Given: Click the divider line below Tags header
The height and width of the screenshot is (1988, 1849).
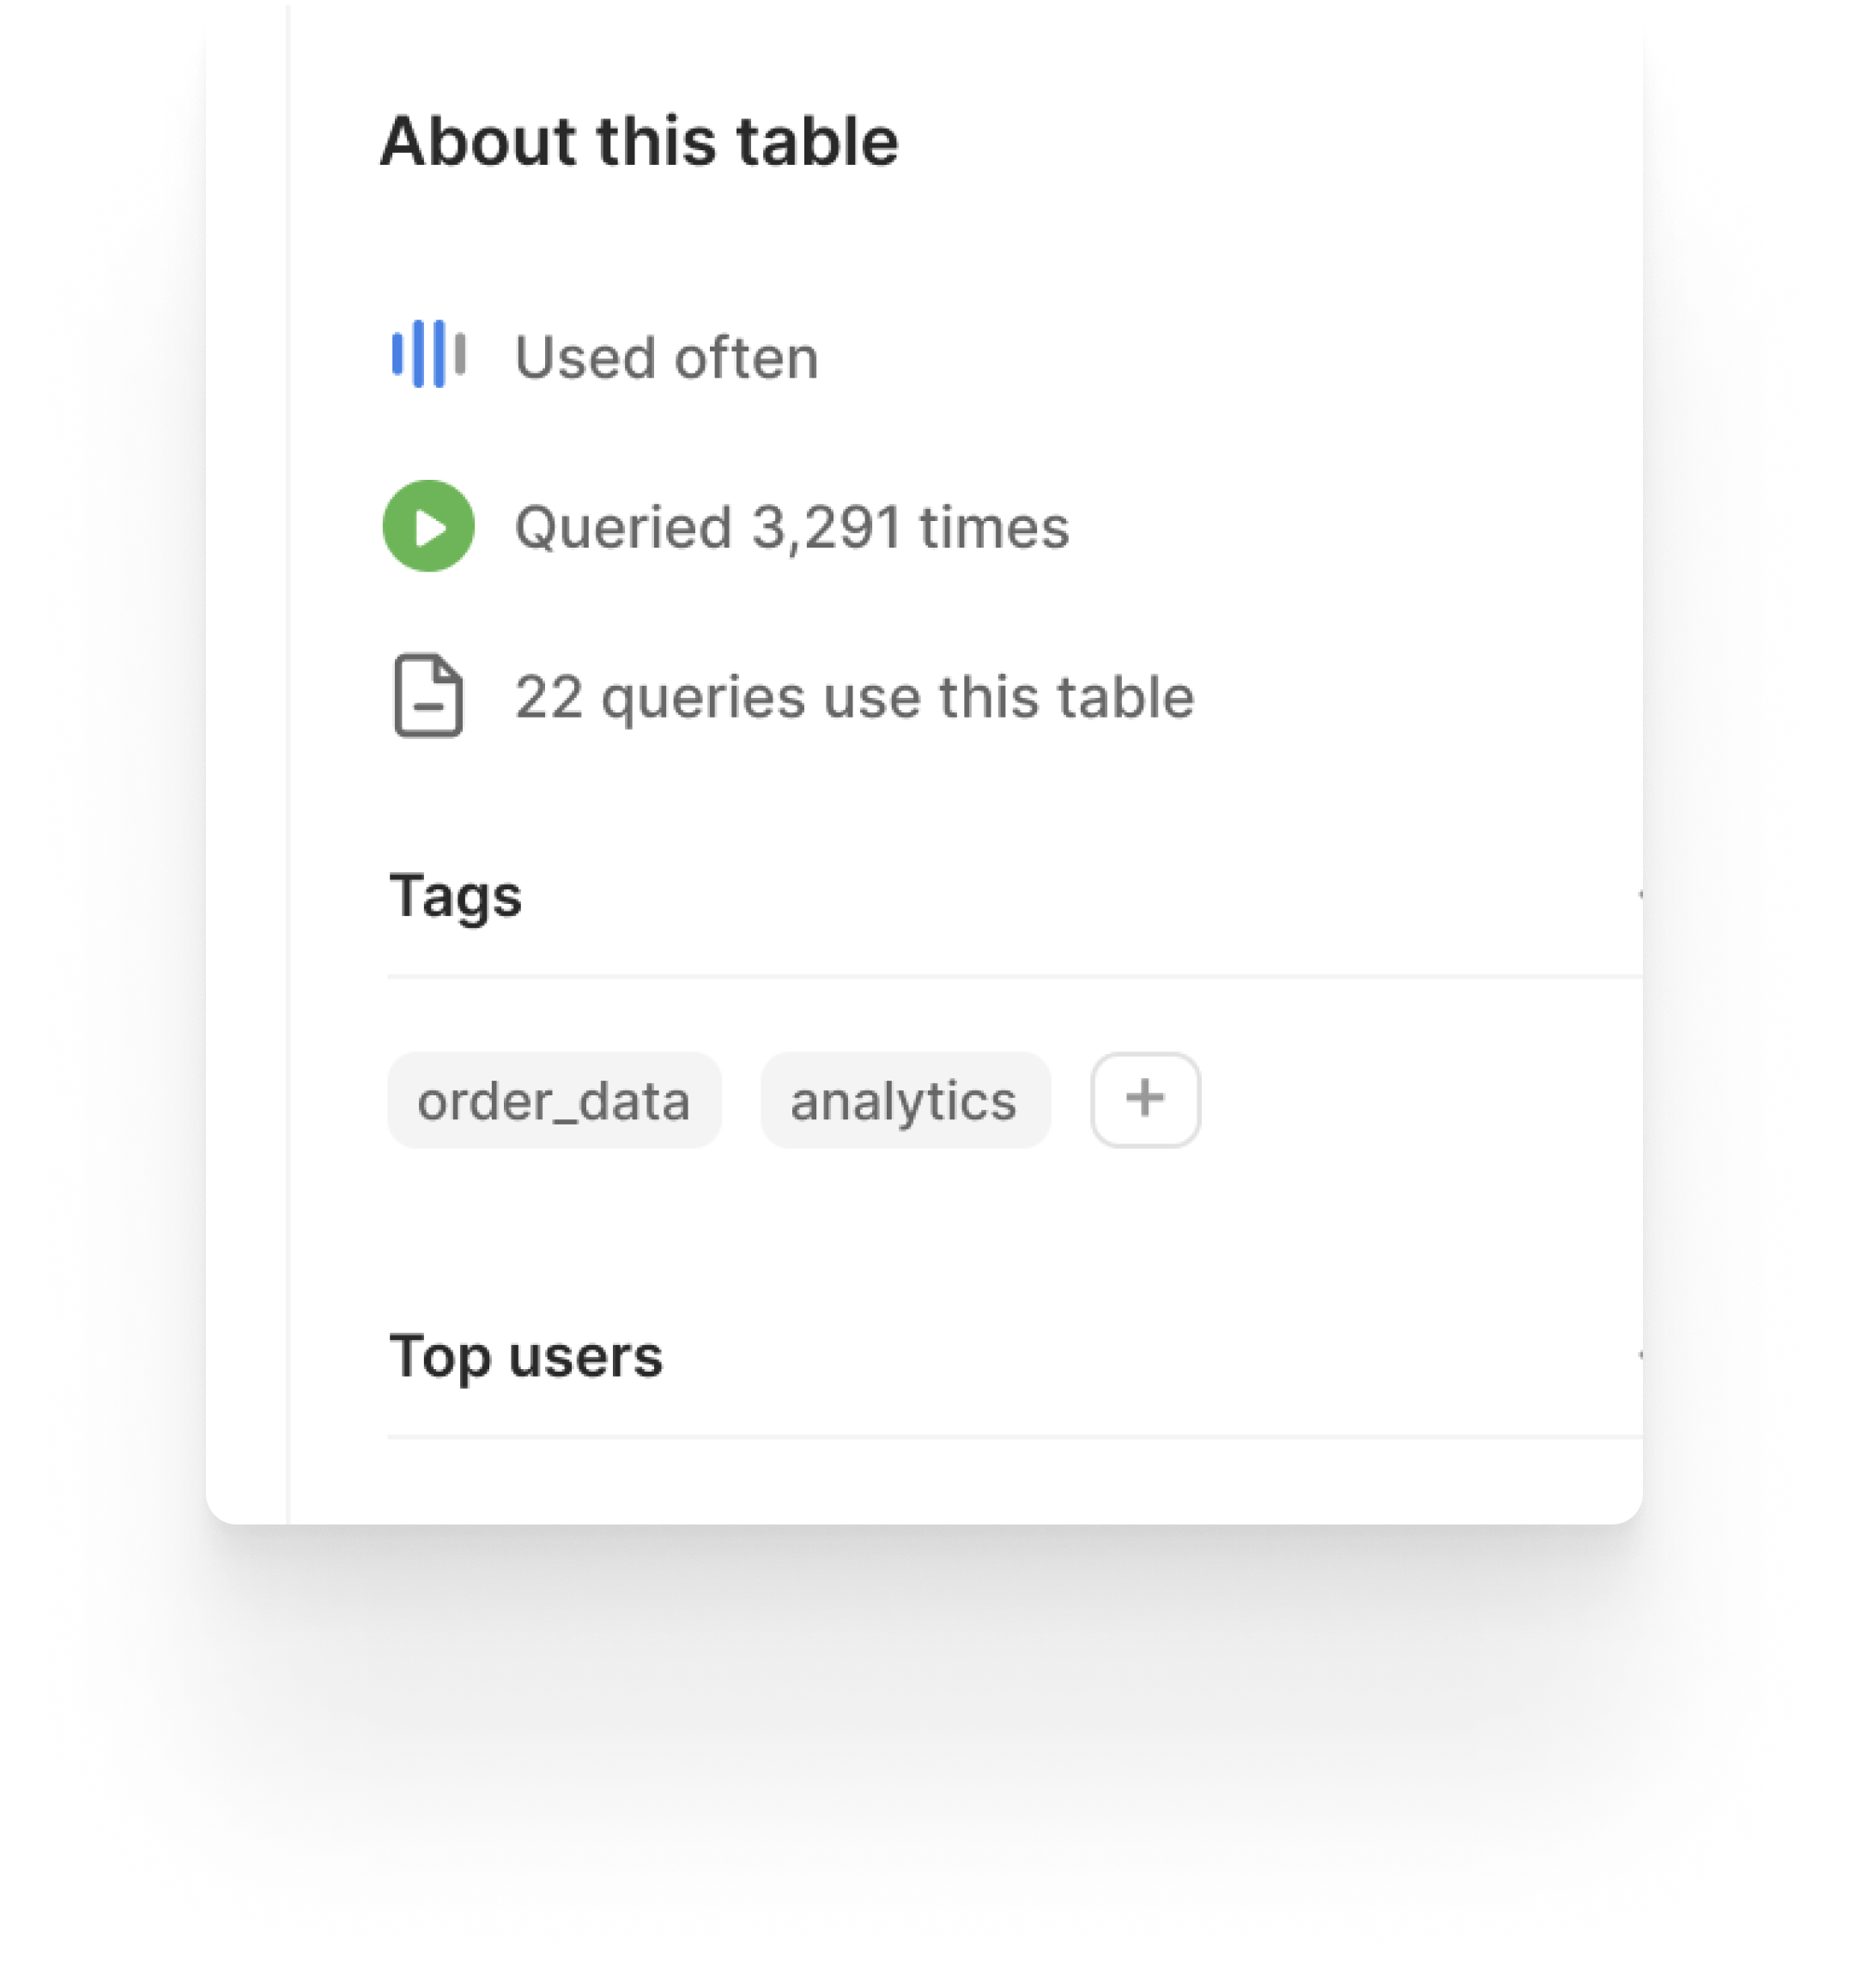Looking at the screenshot, I should tap(1014, 975).
